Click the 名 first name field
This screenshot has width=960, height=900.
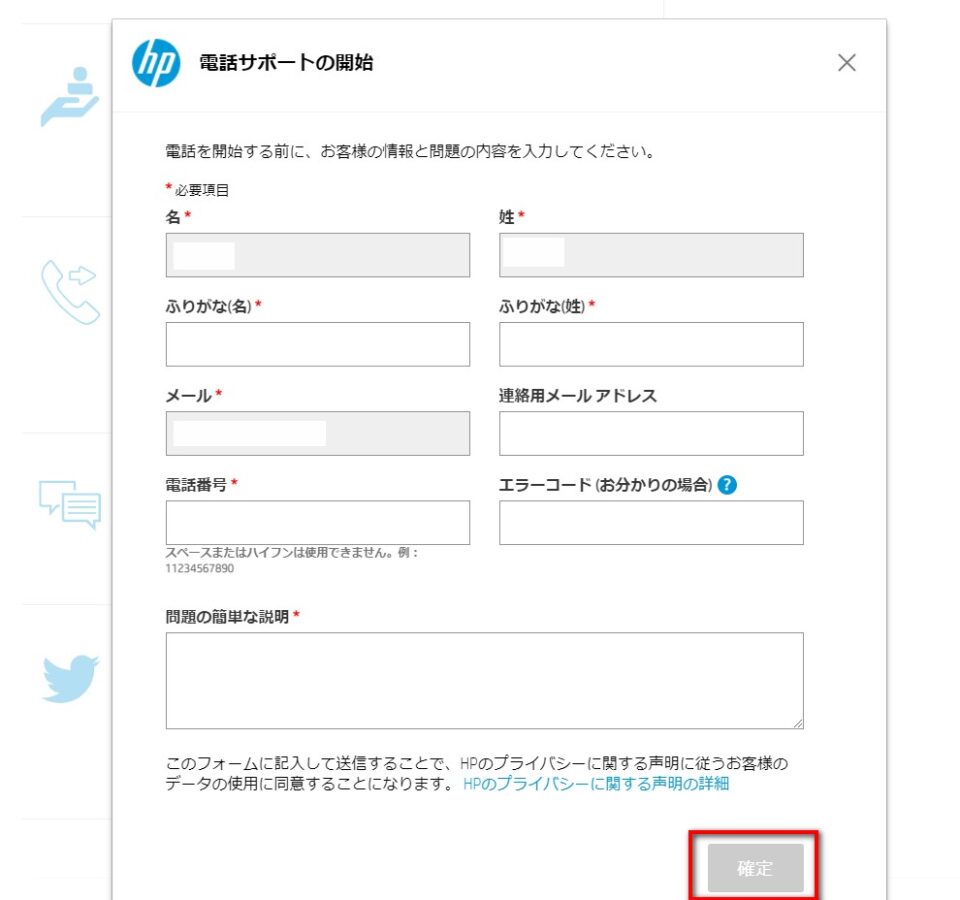tap(318, 255)
